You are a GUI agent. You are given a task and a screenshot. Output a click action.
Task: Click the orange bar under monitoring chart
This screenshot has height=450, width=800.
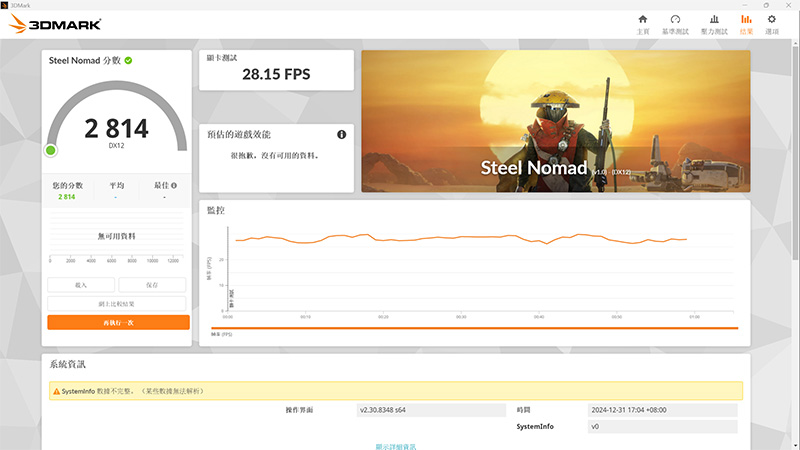474,328
